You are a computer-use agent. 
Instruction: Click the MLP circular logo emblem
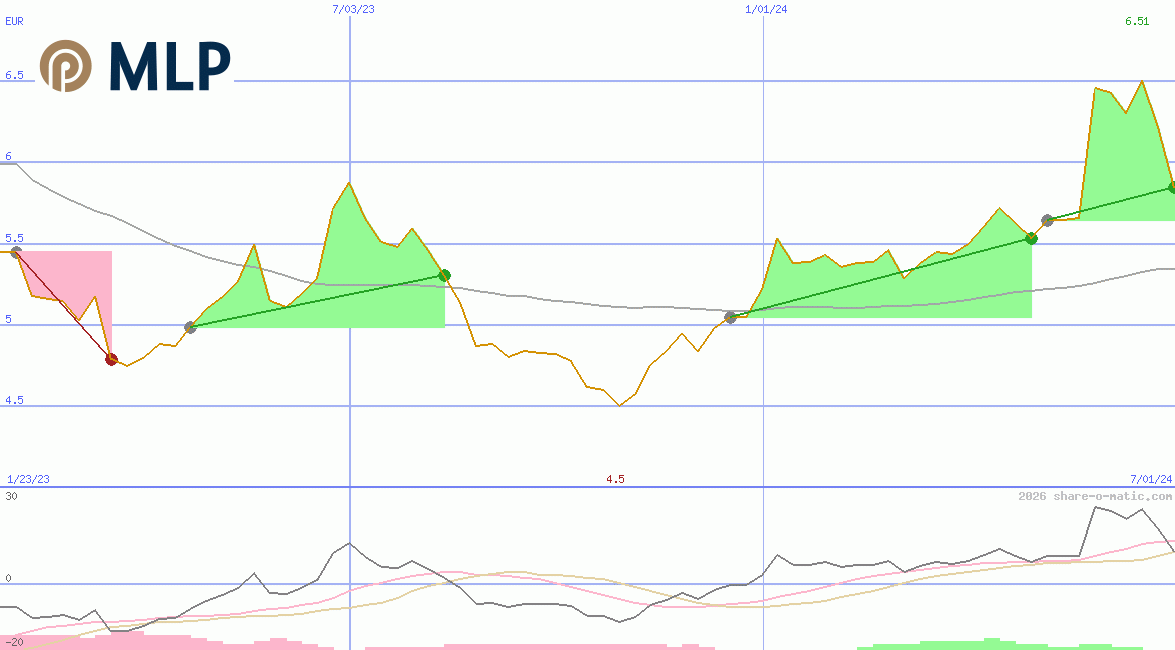(65, 66)
